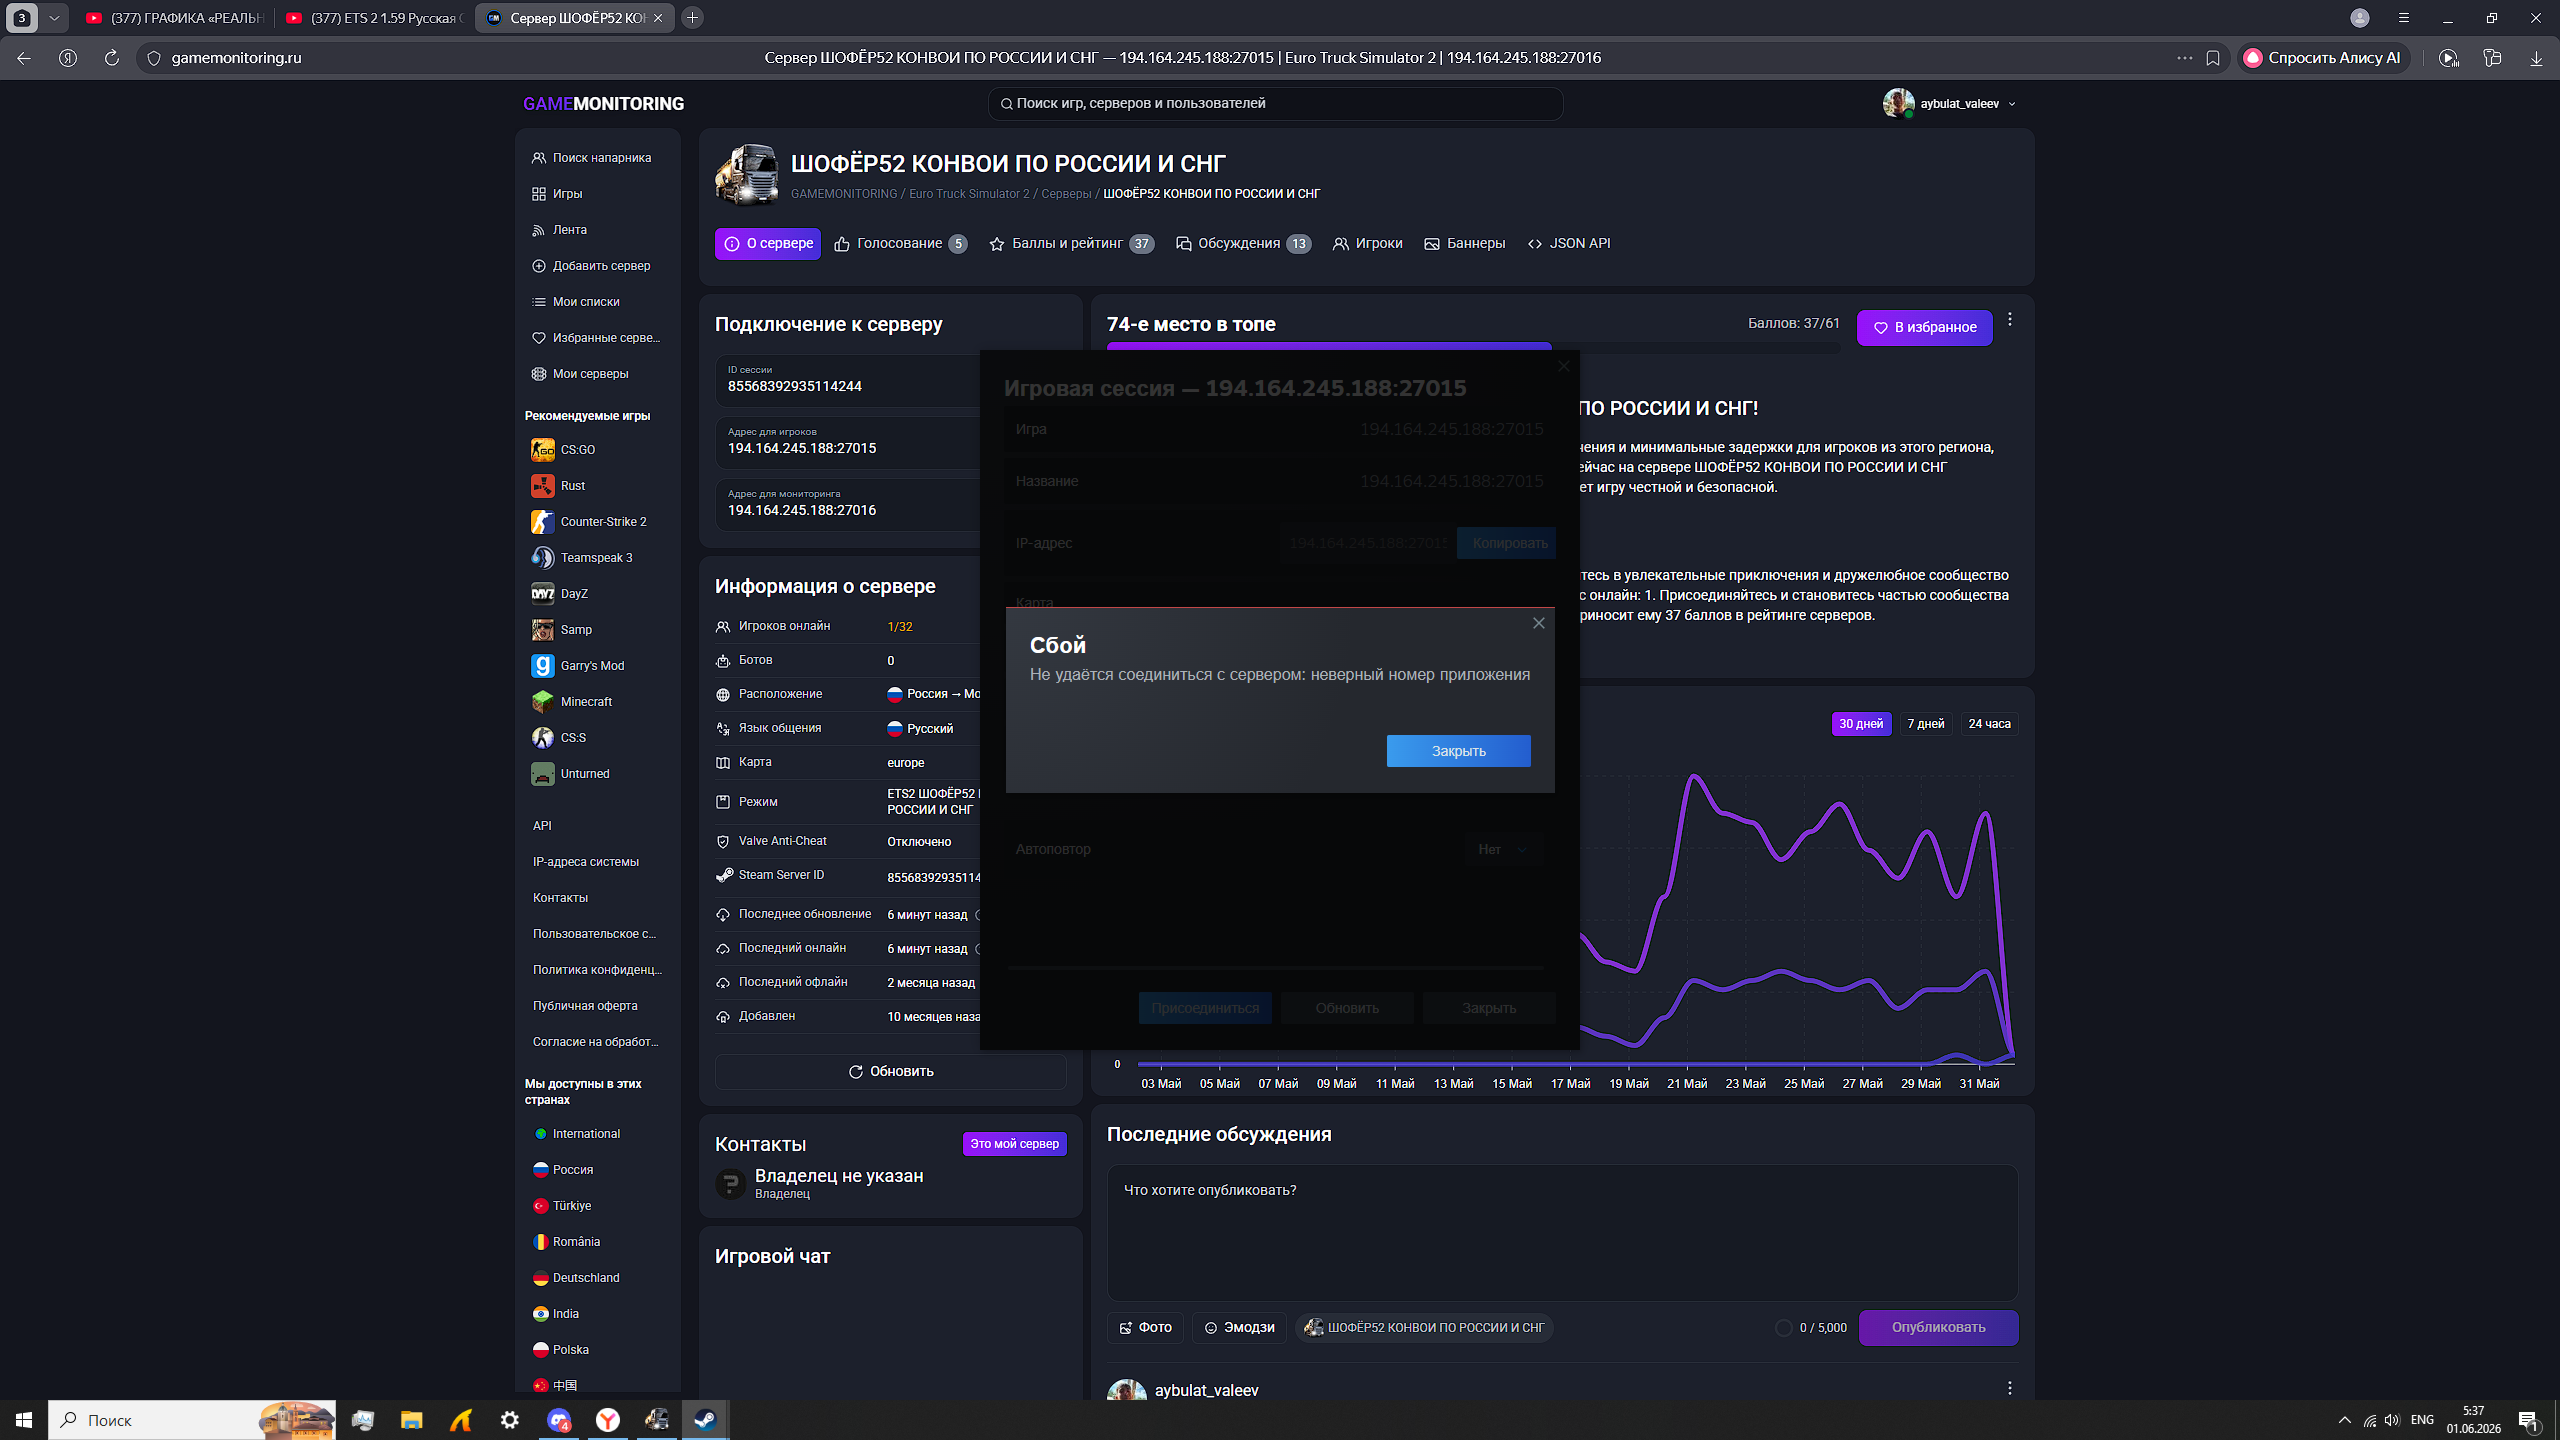Click the Опубликовать post button

(1938, 1328)
